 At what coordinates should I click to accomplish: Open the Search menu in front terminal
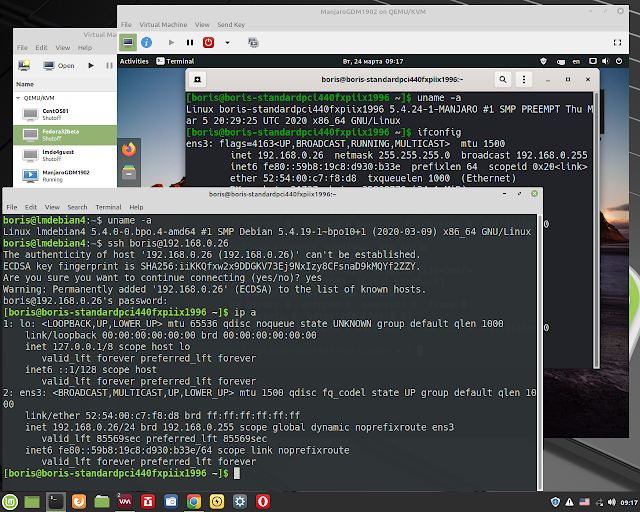click(x=77, y=207)
